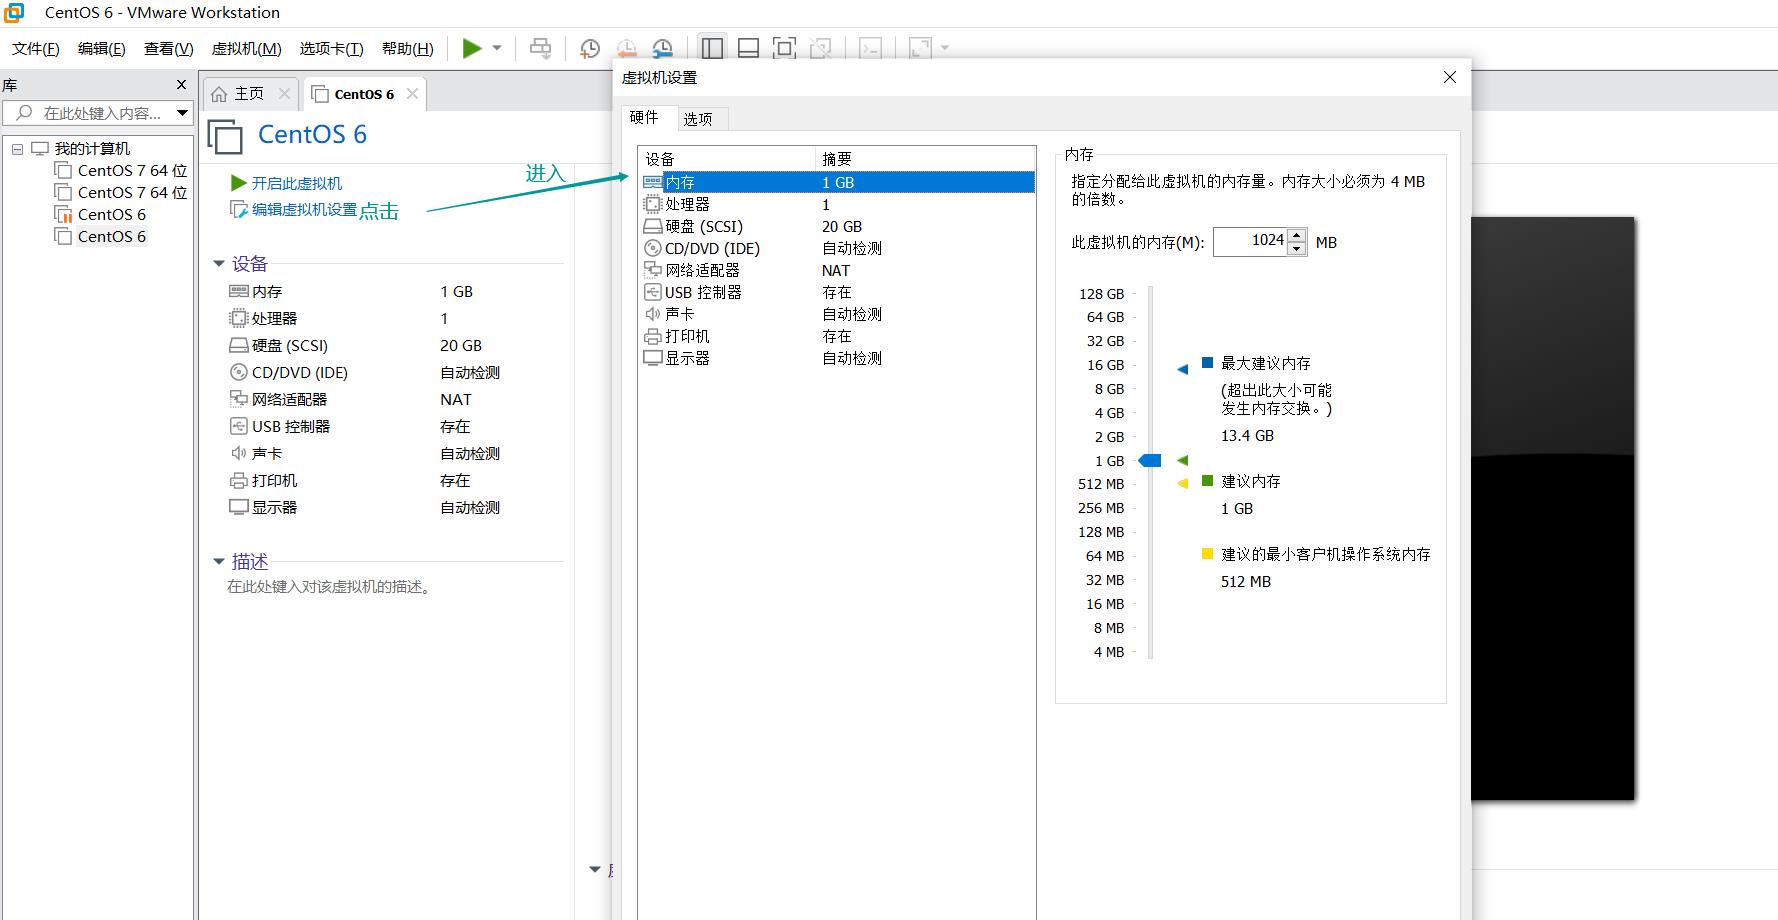This screenshot has width=1778, height=920.
Task: Close the 主页 tab
Action: coord(284,93)
